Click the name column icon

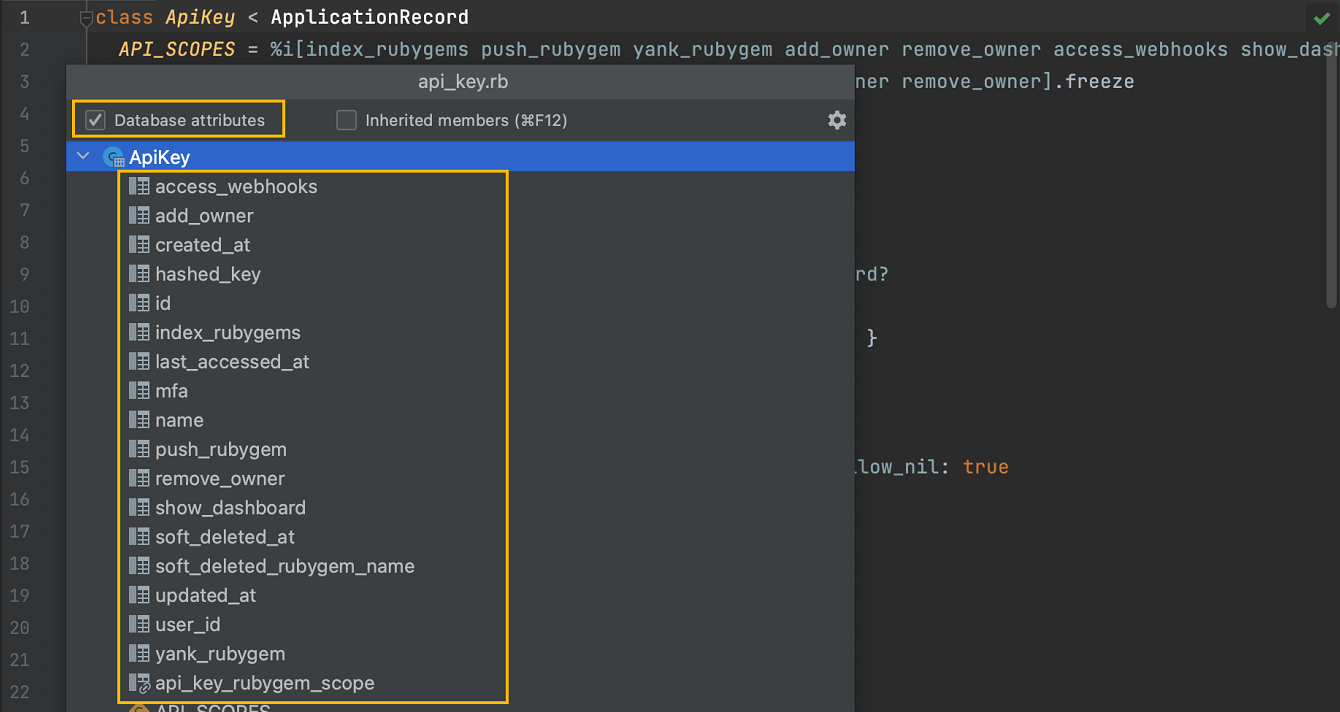[x=139, y=420]
